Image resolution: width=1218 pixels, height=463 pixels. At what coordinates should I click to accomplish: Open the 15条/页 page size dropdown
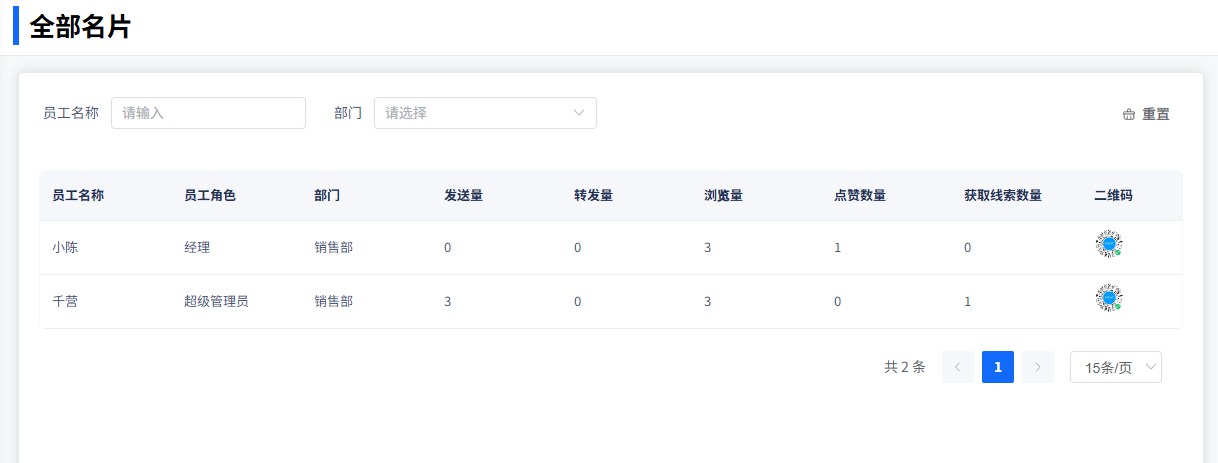[x=1115, y=367]
